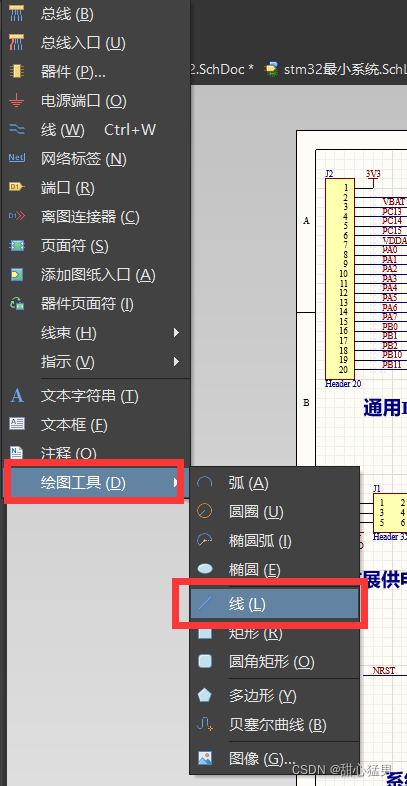Choose 多边形 (Y) submenu entry
Image resolution: width=407 pixels, height=786 pixels.
275,695
